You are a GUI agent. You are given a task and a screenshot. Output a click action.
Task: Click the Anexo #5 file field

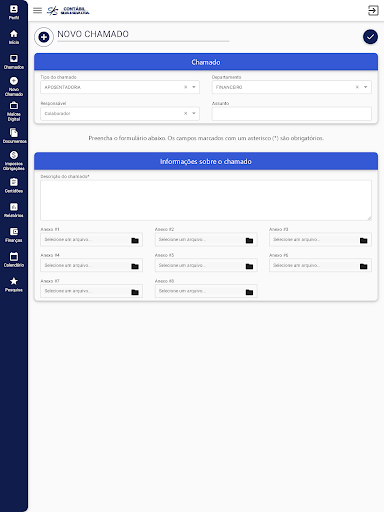[x=206, y=265]
